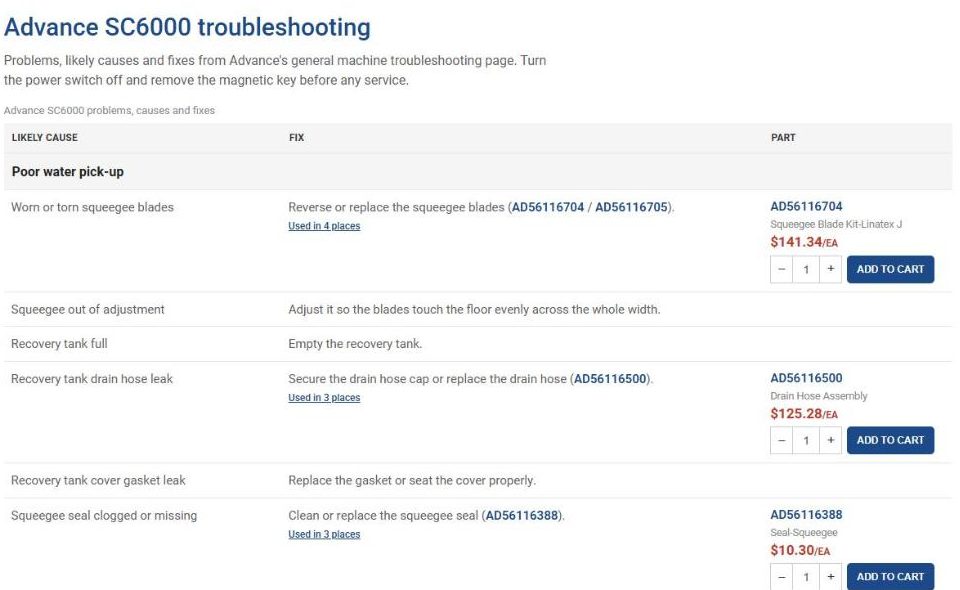The width and height of the screenshot is (960, 590).
Task: Open 'Used in 3 places' under drain hose fix
Action: pyautogui.click(x=324, y=397)
